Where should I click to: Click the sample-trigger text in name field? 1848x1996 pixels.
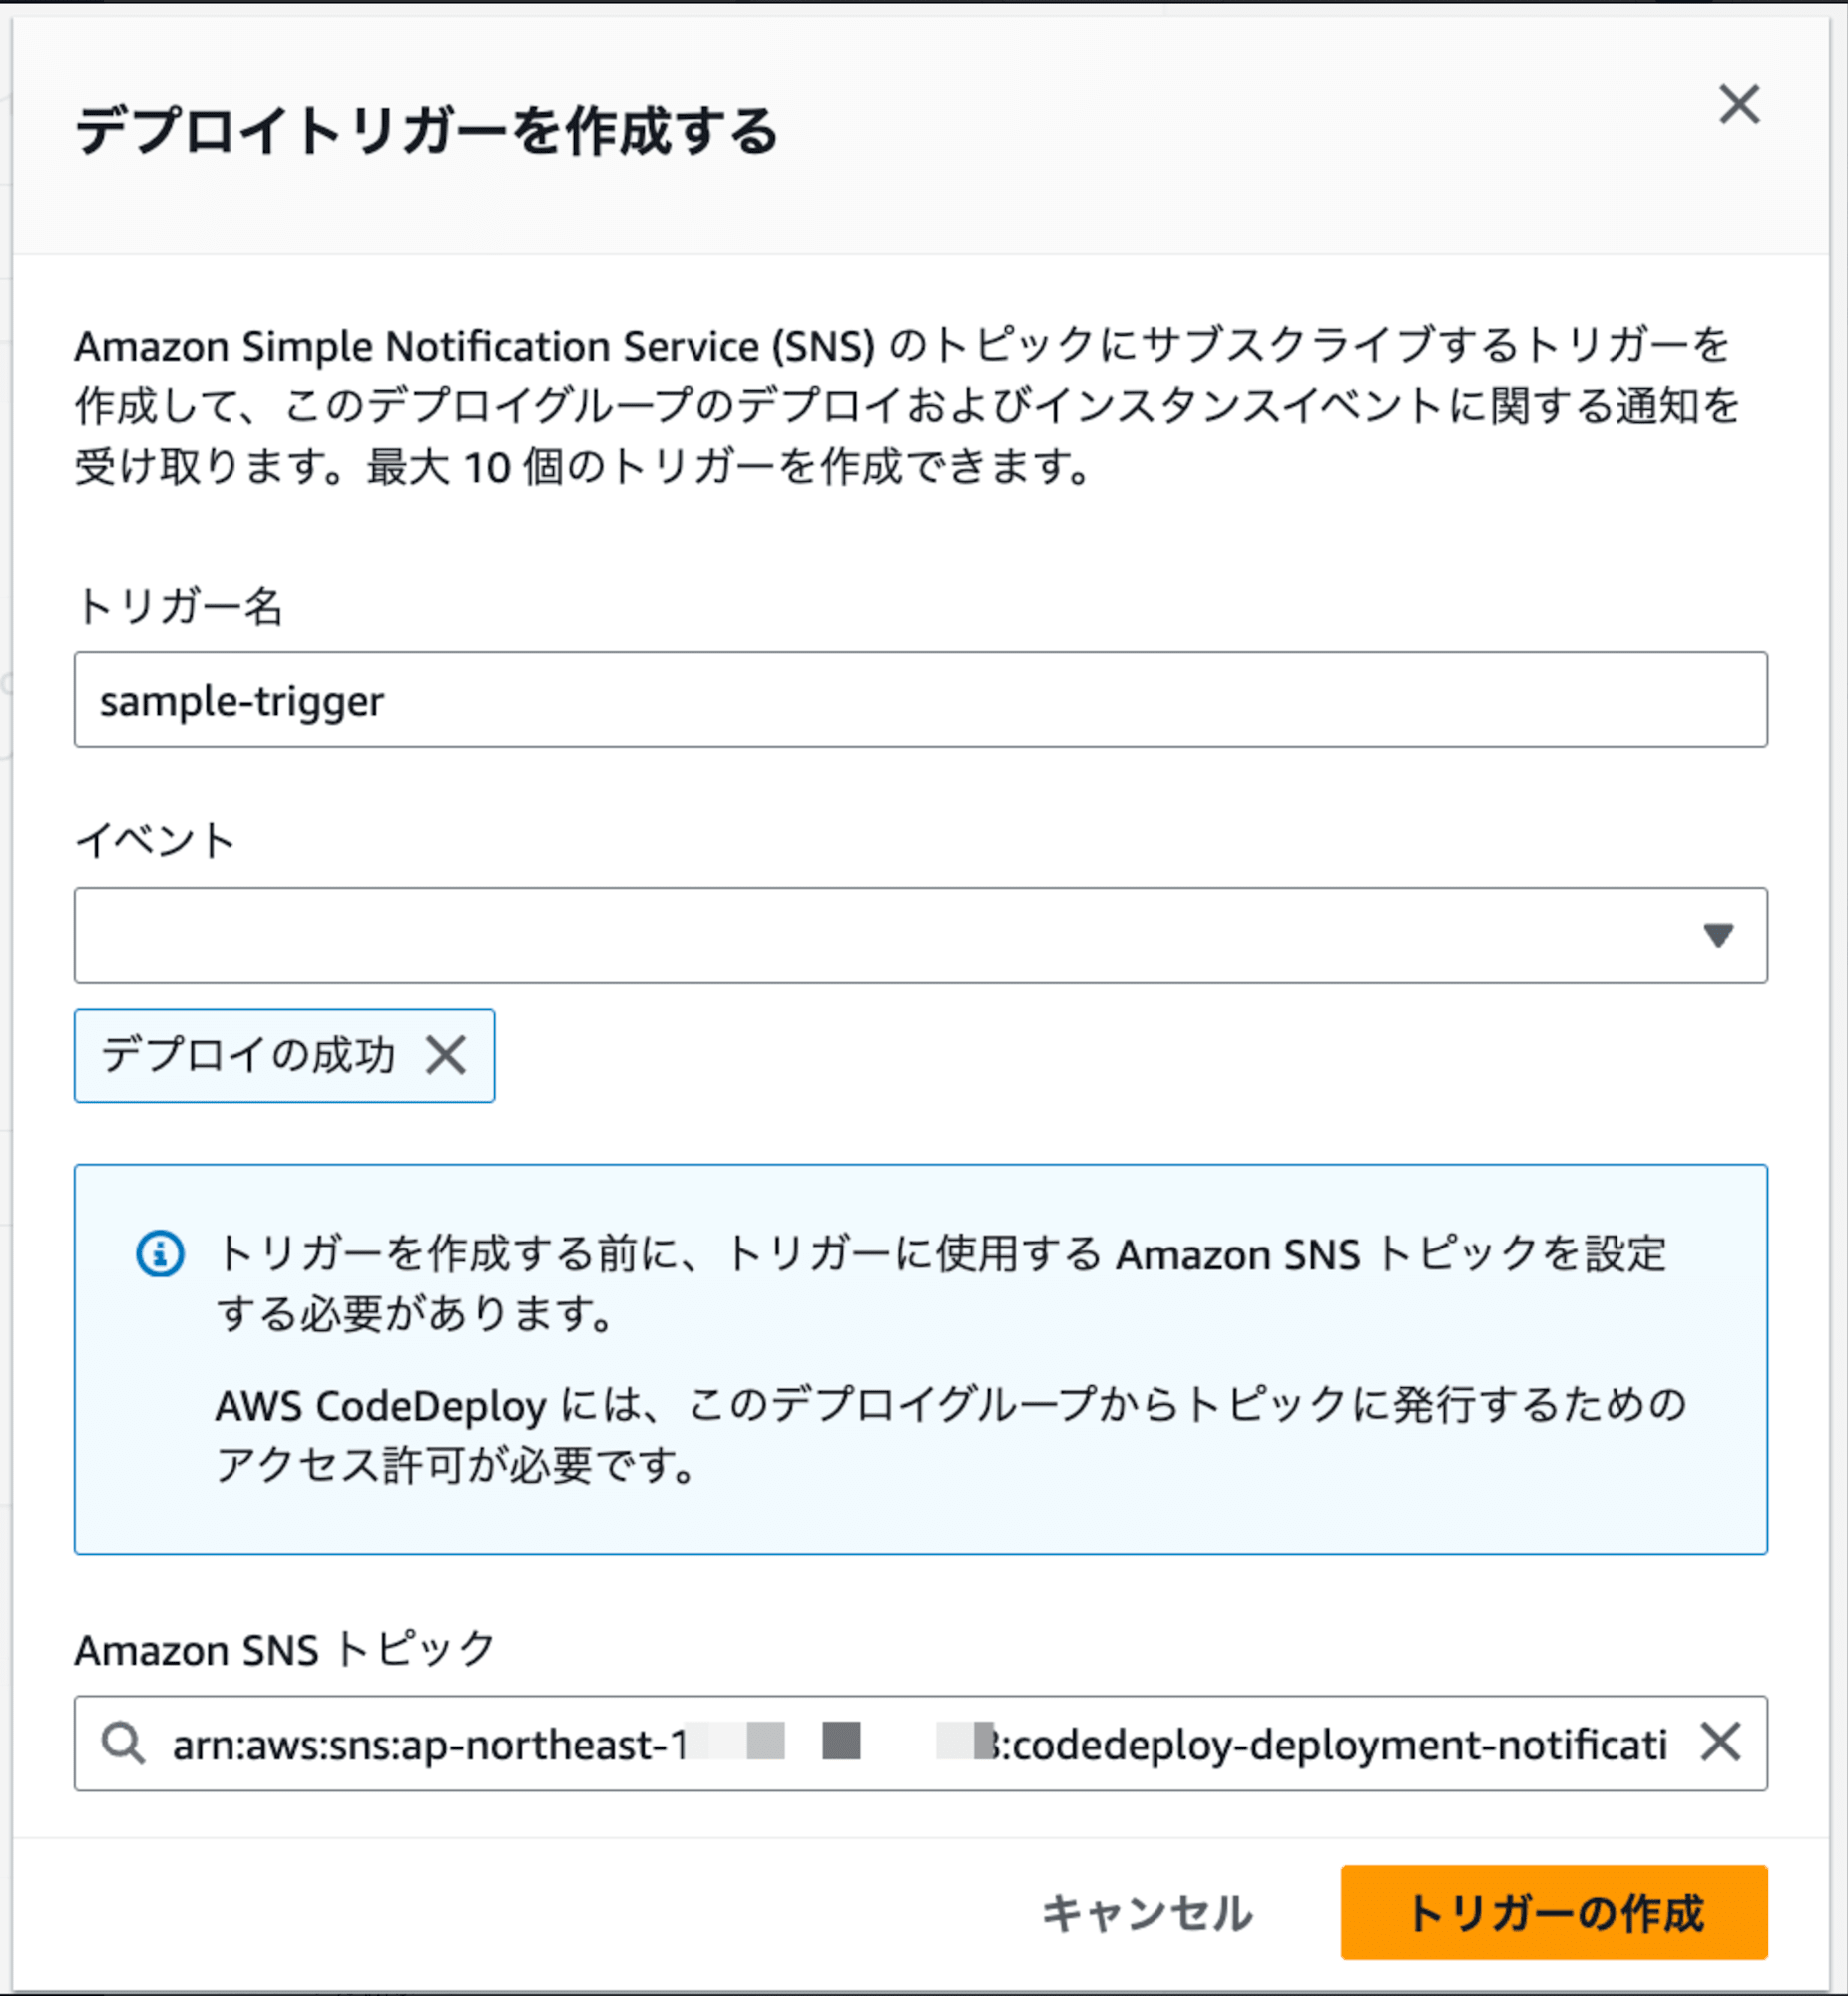tap(242, 701)
